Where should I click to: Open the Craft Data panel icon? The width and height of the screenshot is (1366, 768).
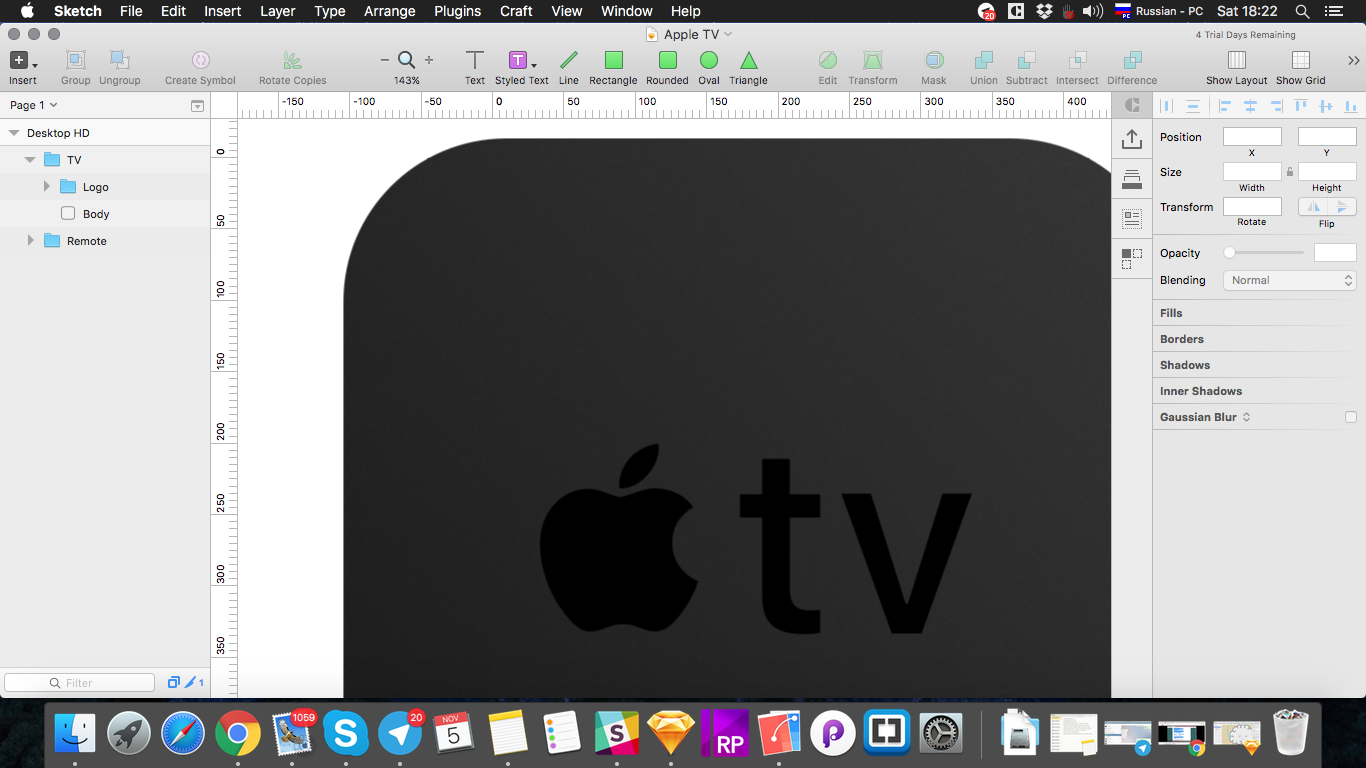click(x=1132, y=218)
